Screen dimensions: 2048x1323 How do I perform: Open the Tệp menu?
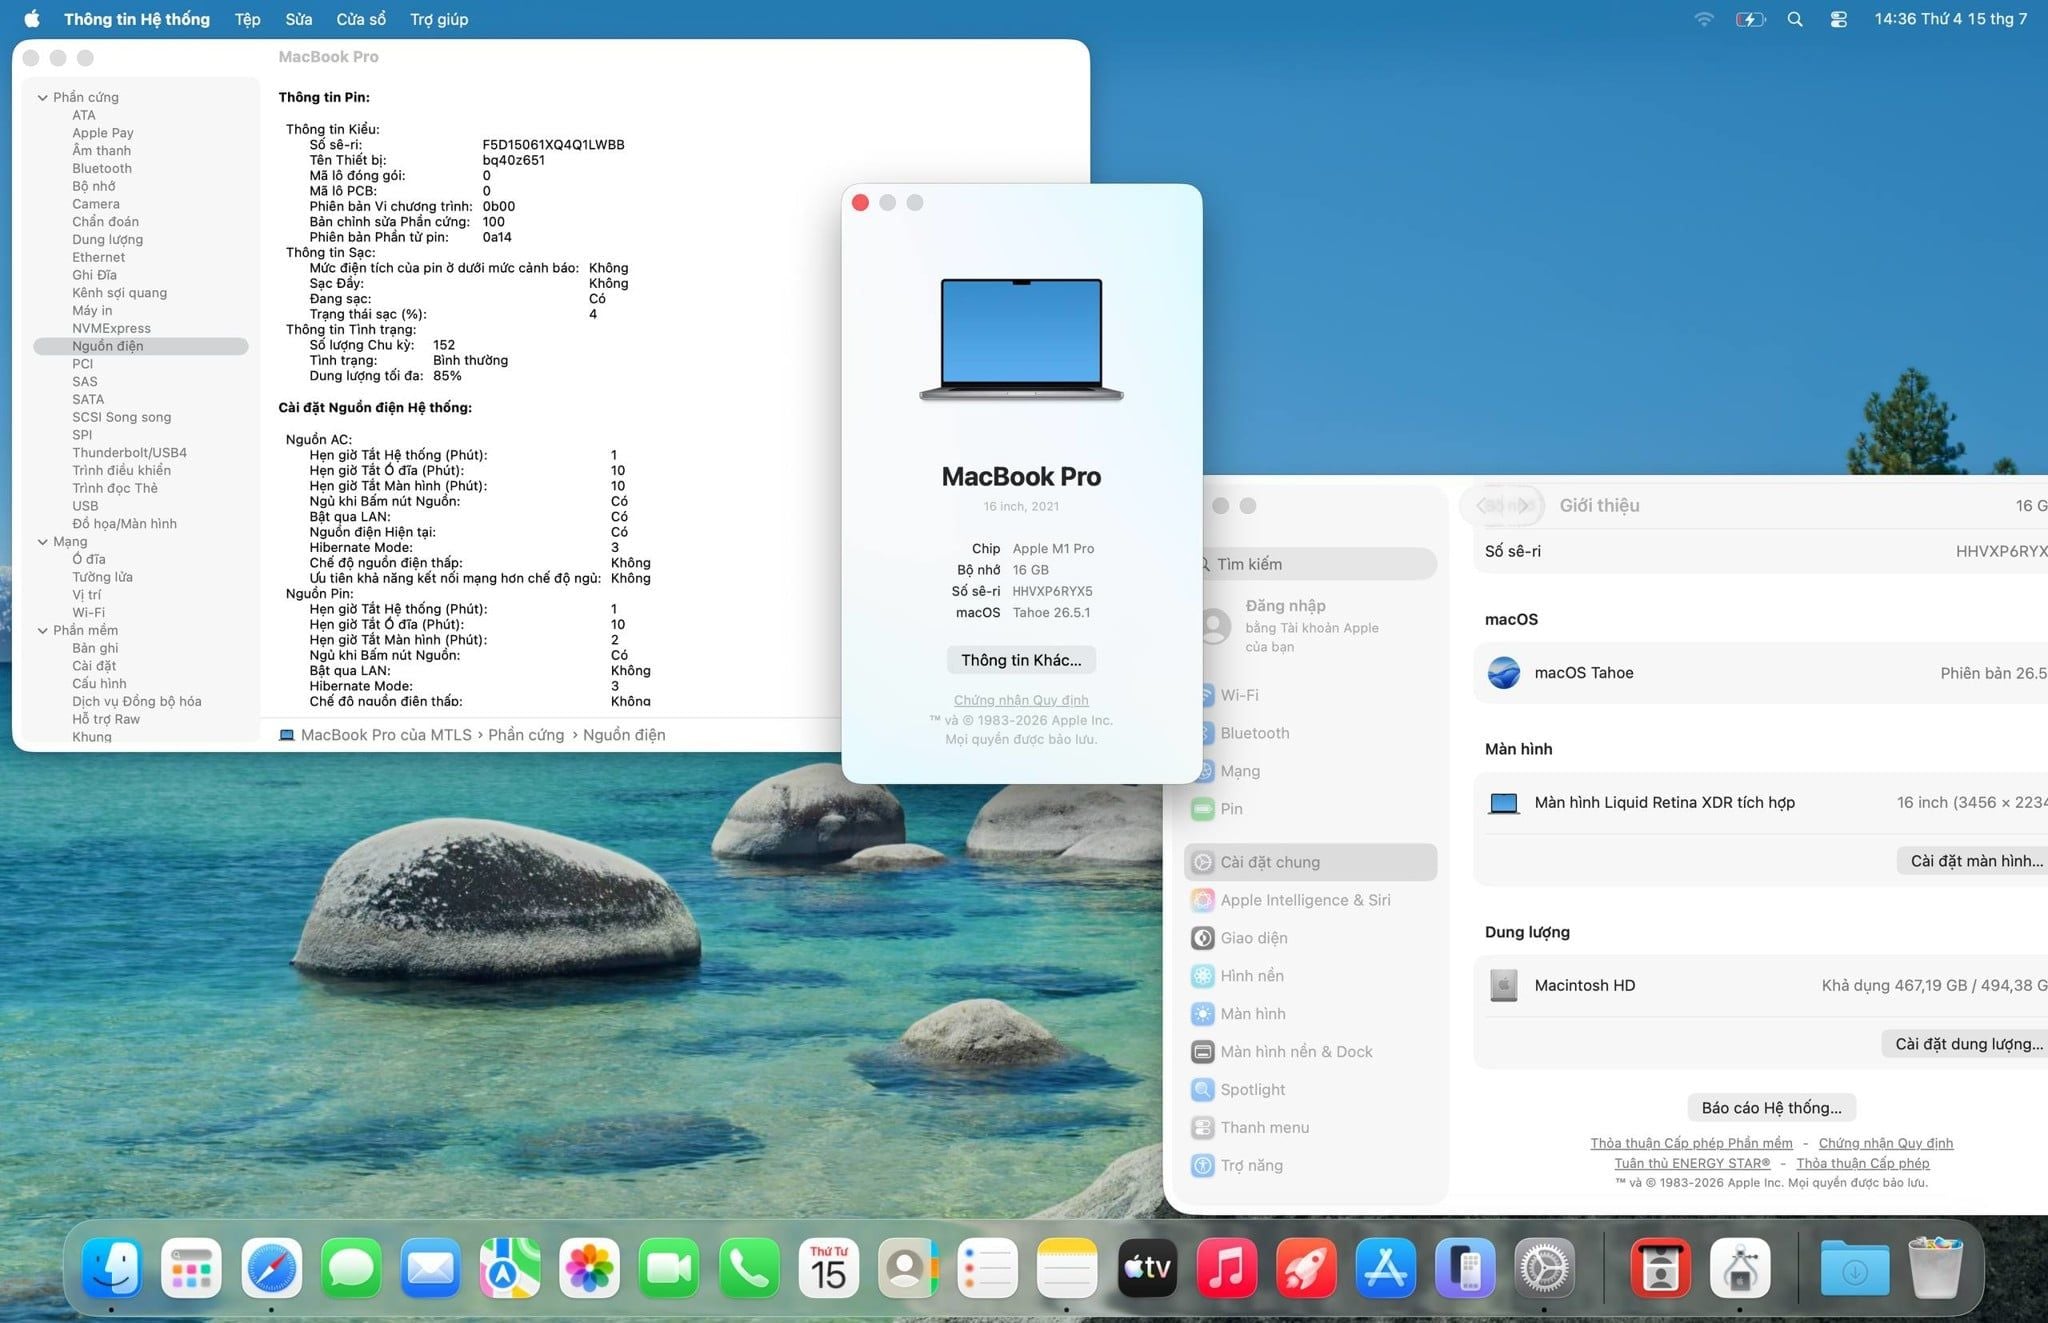coord(247,19)
